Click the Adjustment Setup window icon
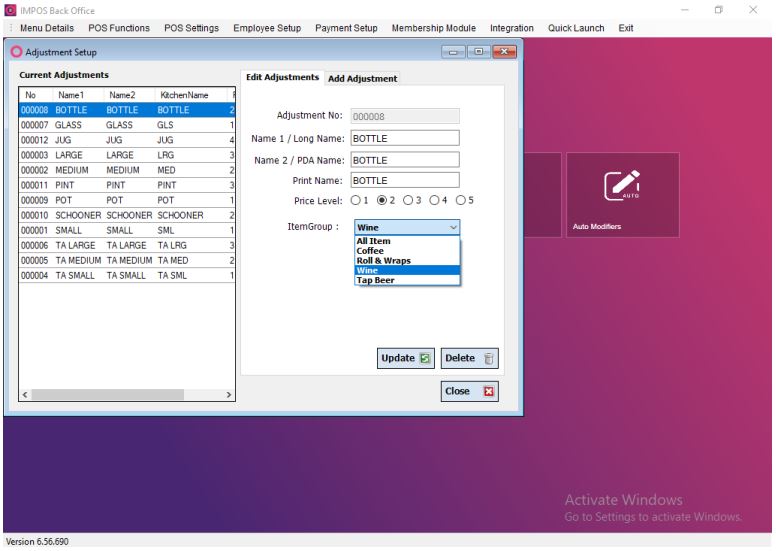776x551 pixels. (x=16, y=51)
